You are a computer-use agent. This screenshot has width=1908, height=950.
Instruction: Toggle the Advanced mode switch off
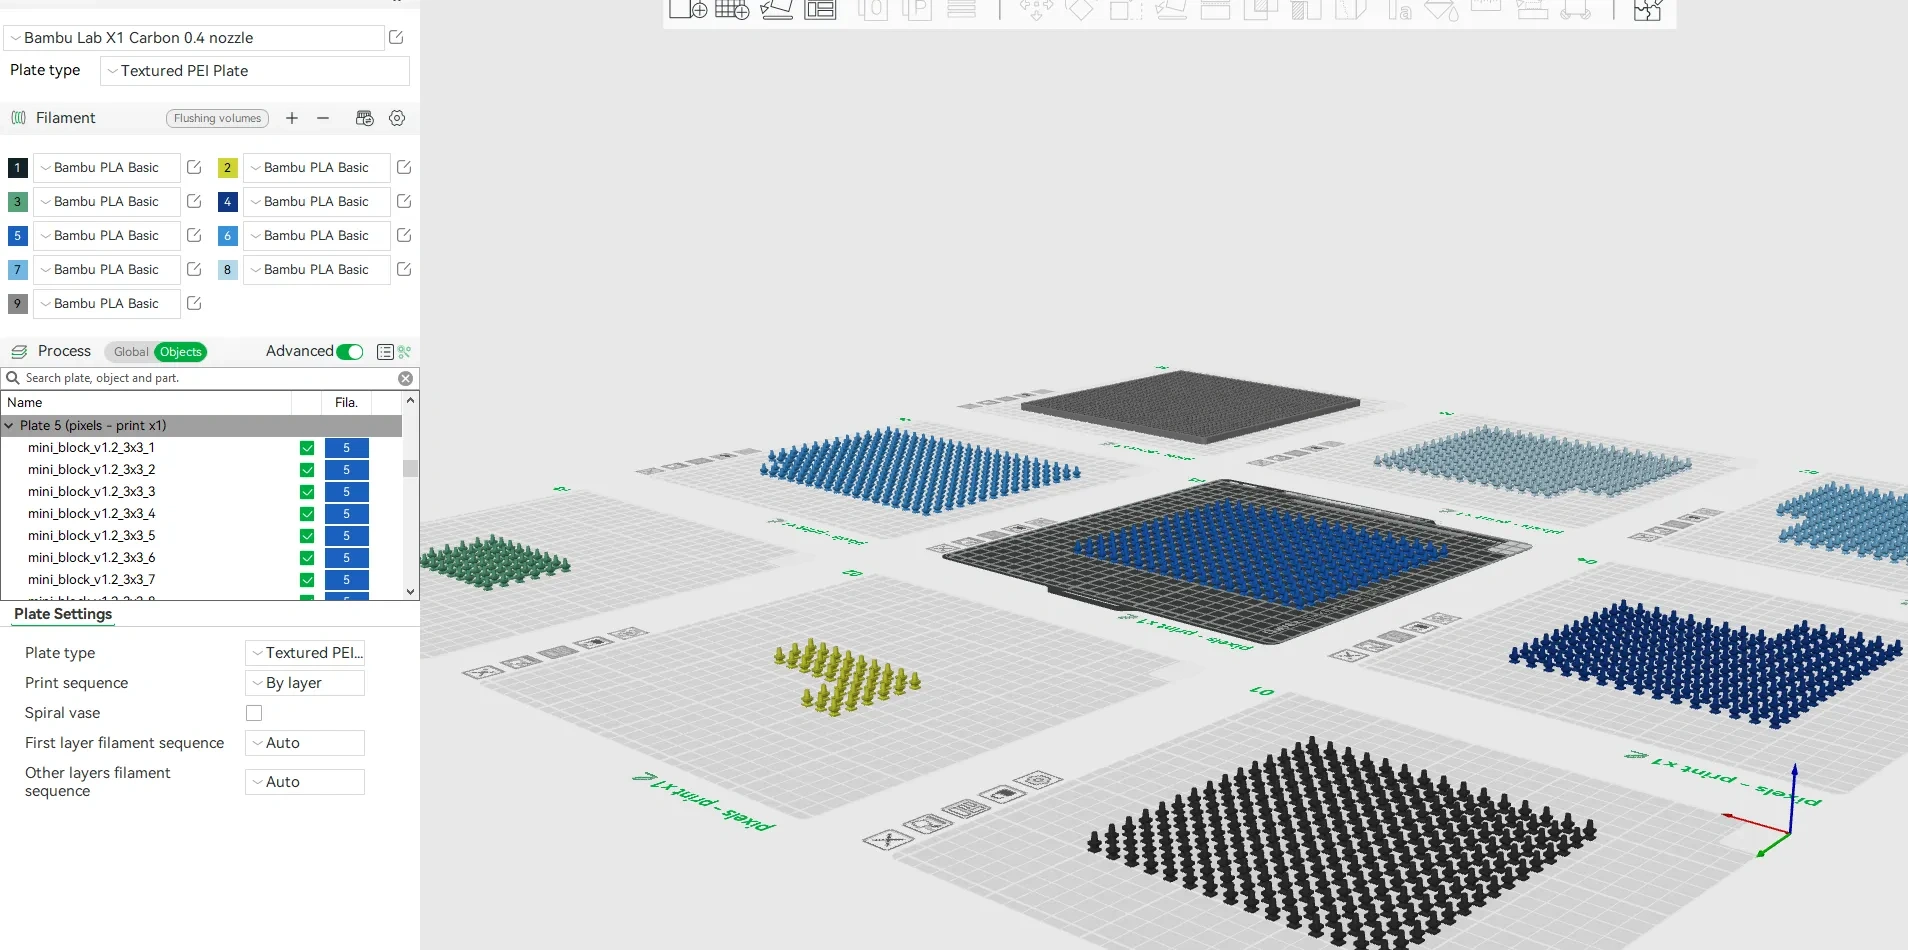(x=350, y=352)
